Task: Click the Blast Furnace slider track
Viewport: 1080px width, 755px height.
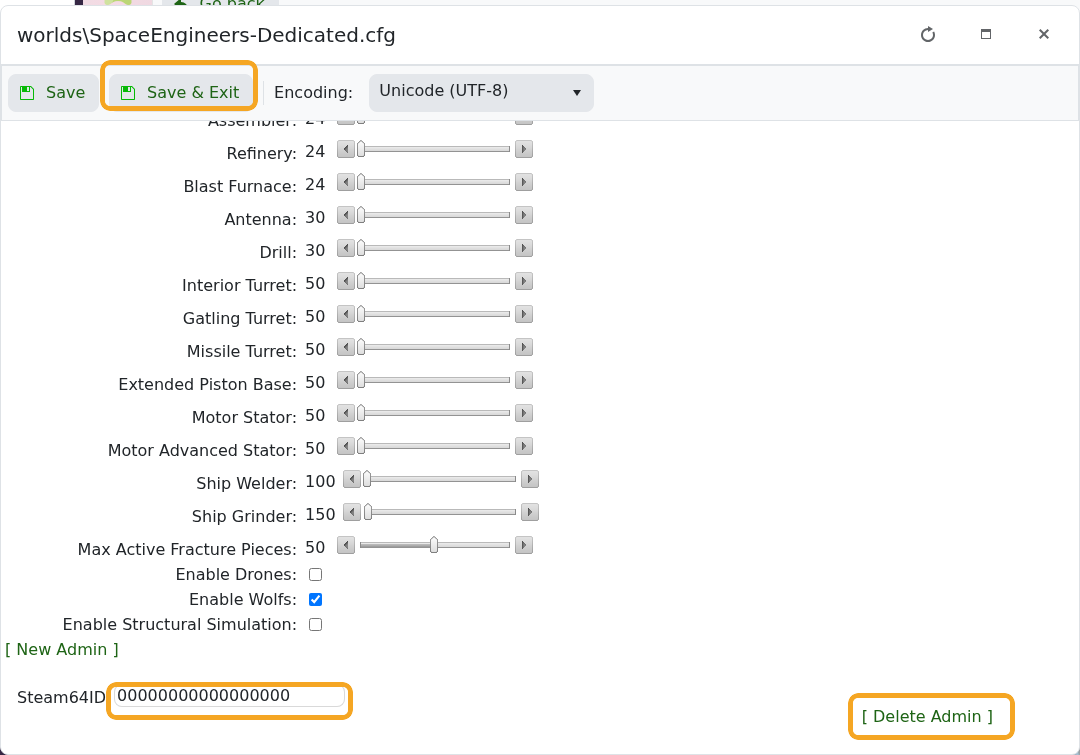Action: (x=435, y=182)
